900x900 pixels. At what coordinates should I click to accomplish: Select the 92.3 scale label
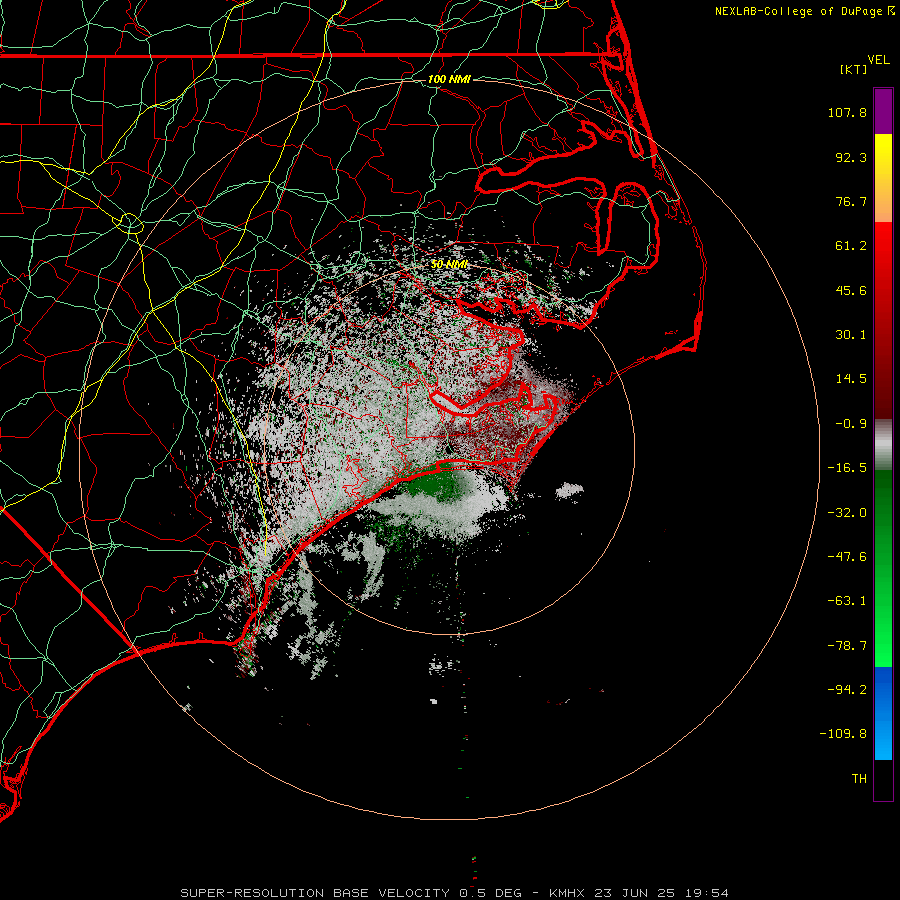[x=851, y=157]
